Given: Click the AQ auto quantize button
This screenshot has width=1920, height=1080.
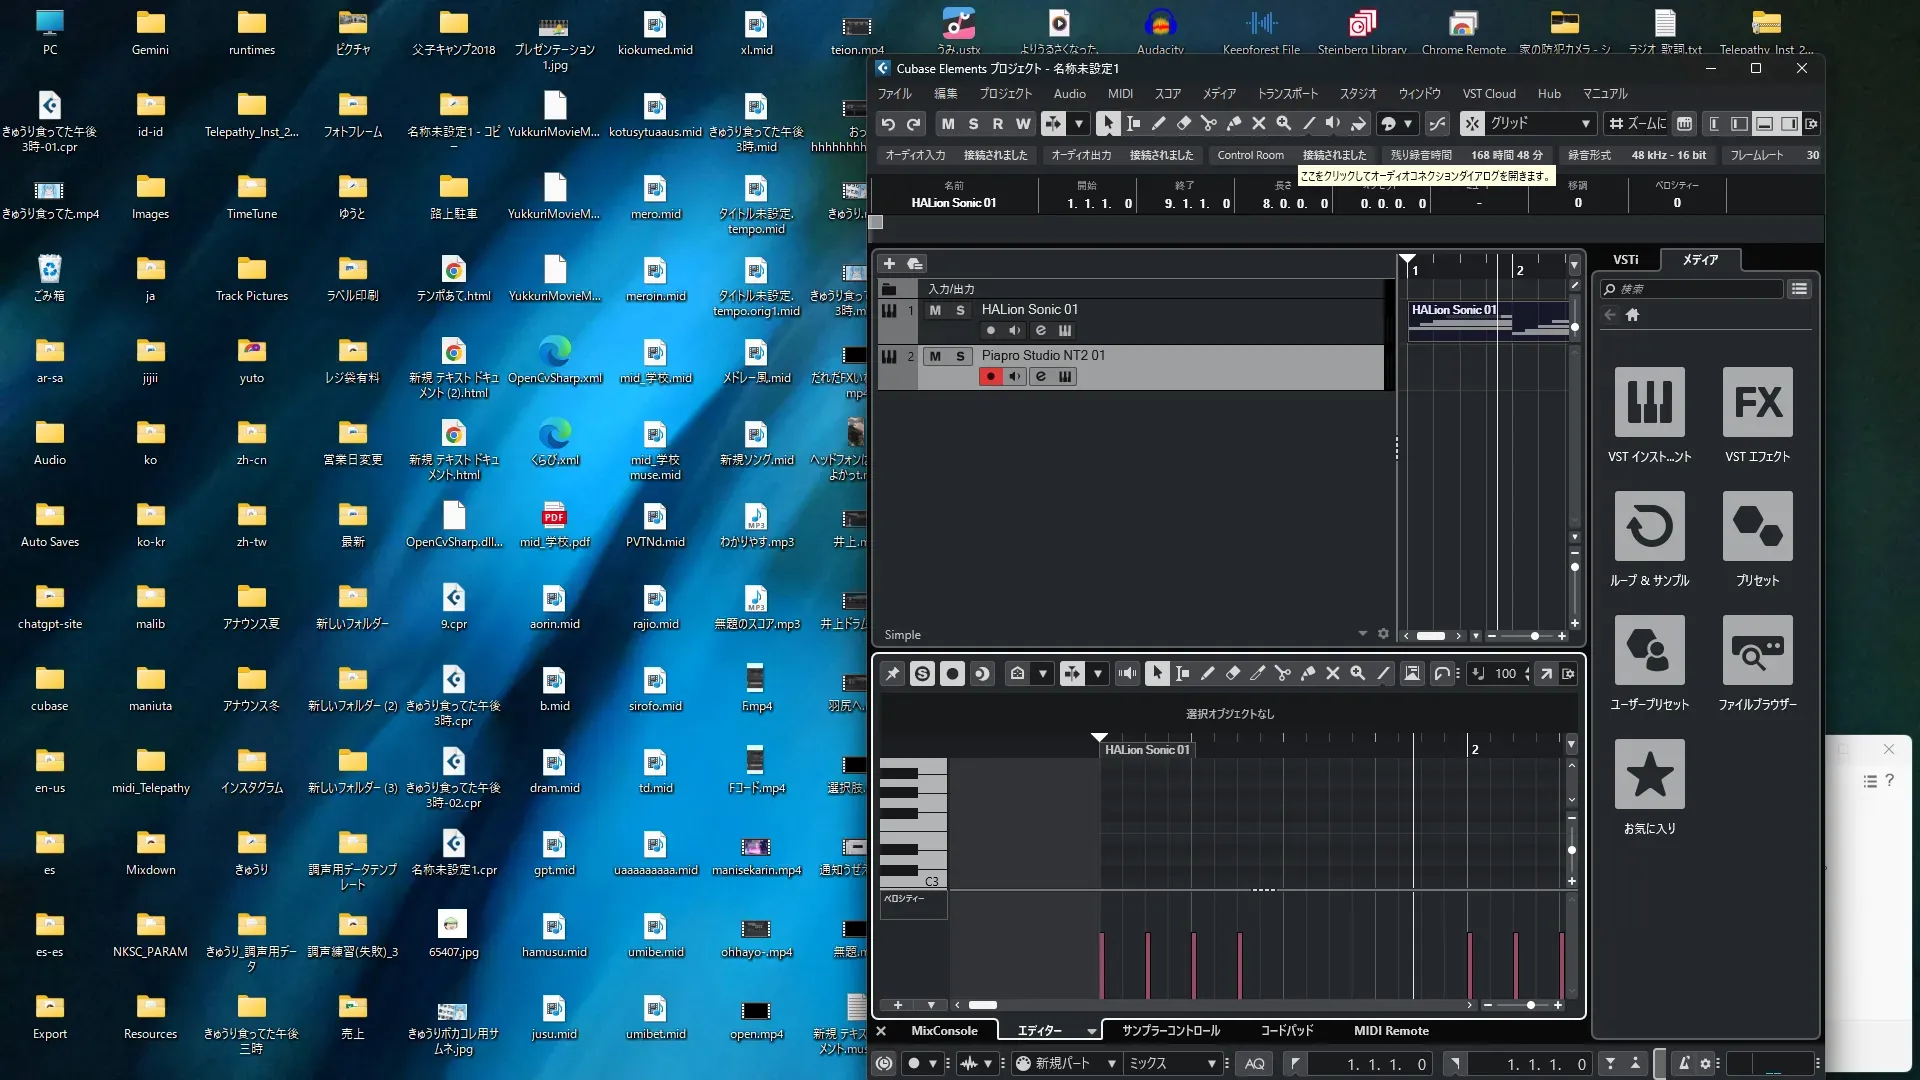Looking at the screenshot, I should (1254, 1064).
